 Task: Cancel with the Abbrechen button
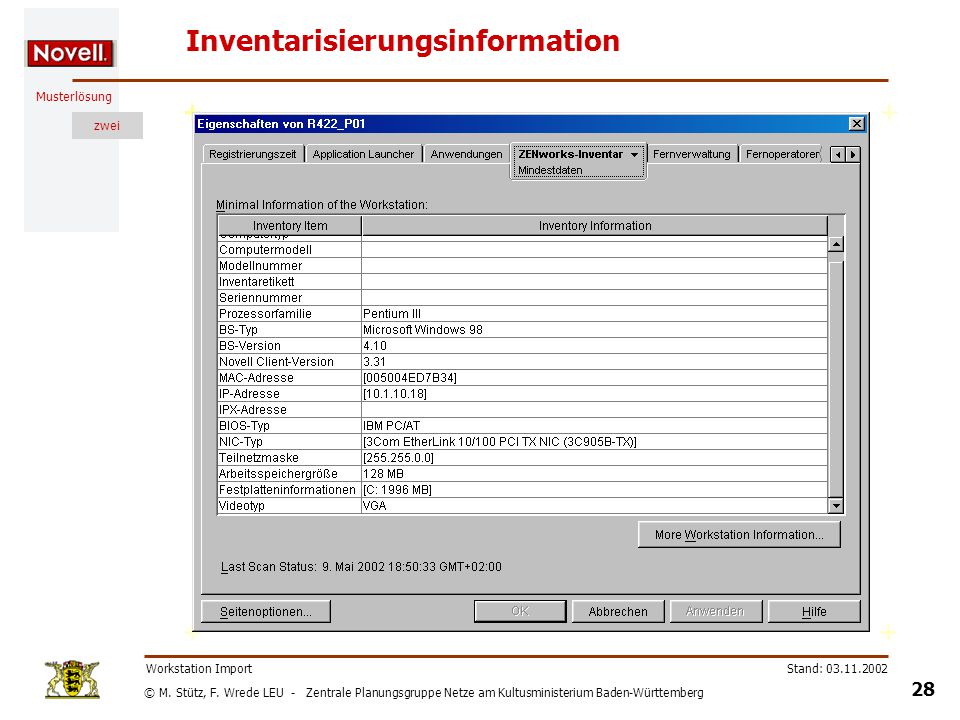618,612
